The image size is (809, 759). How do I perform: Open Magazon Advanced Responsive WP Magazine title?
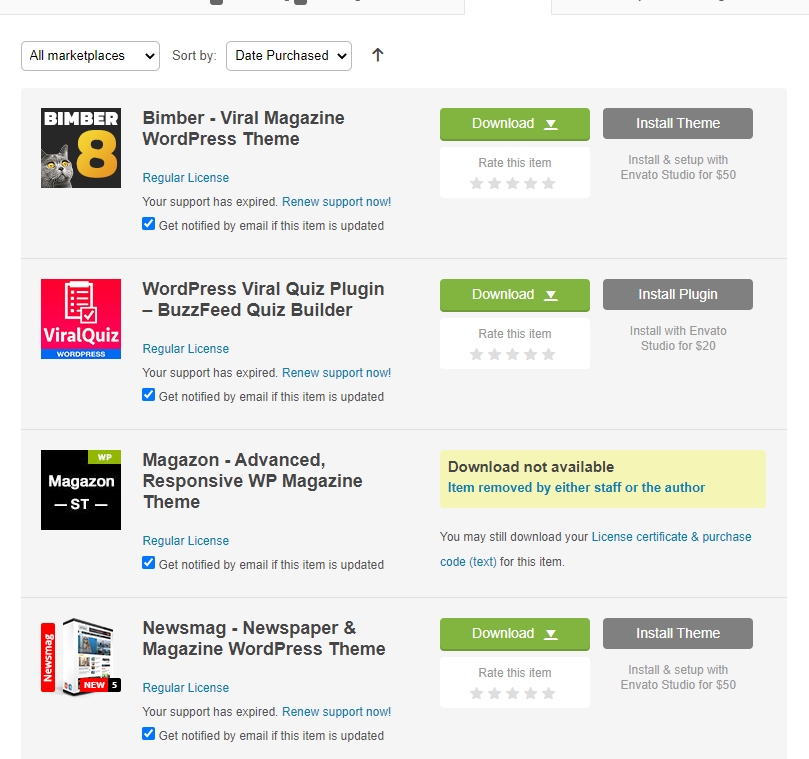[x=252, y=481]
